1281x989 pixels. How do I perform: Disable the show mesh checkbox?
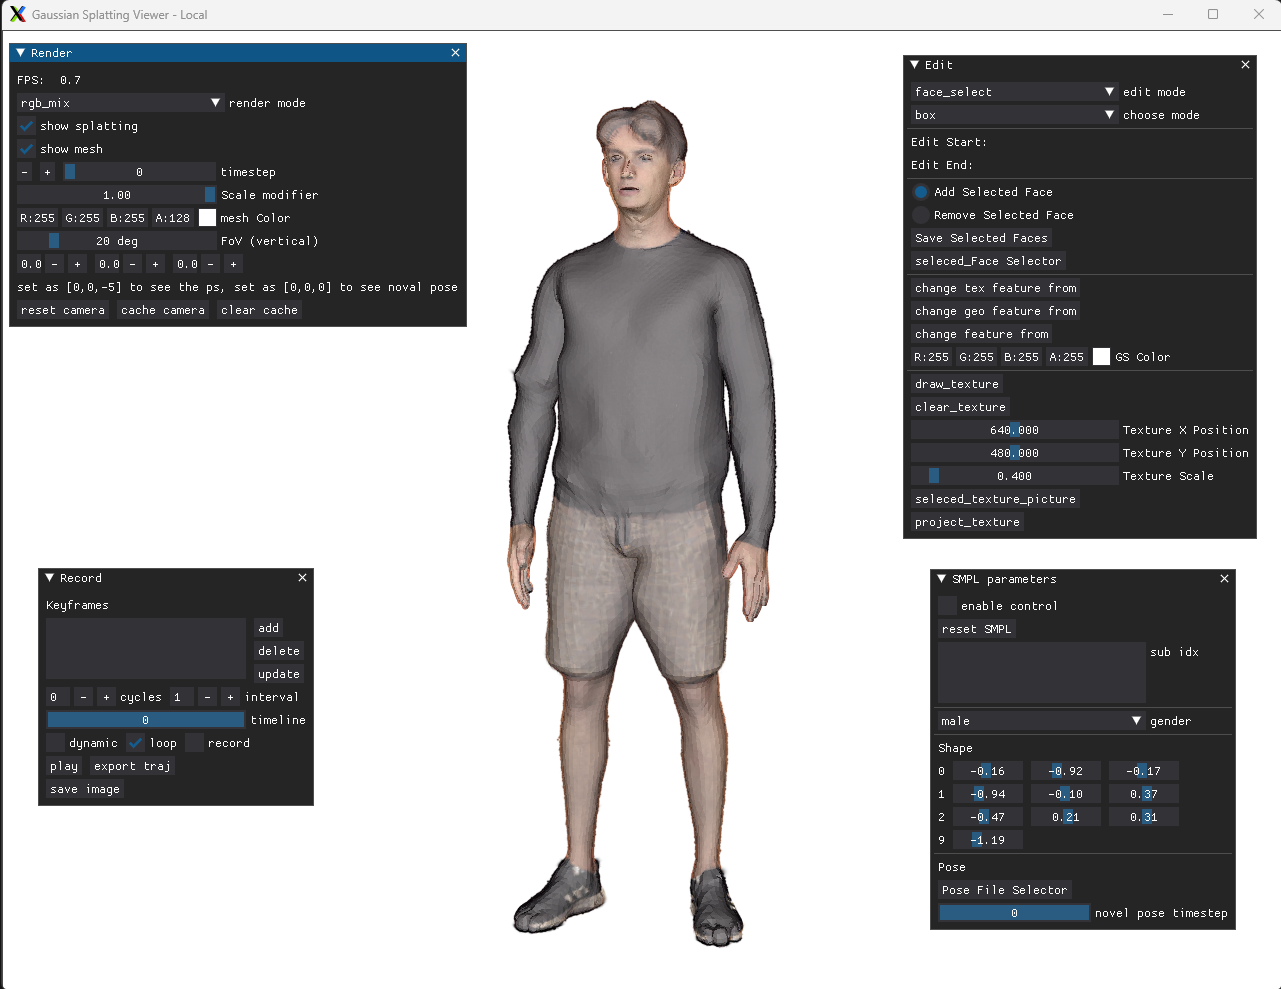(26, 149)
